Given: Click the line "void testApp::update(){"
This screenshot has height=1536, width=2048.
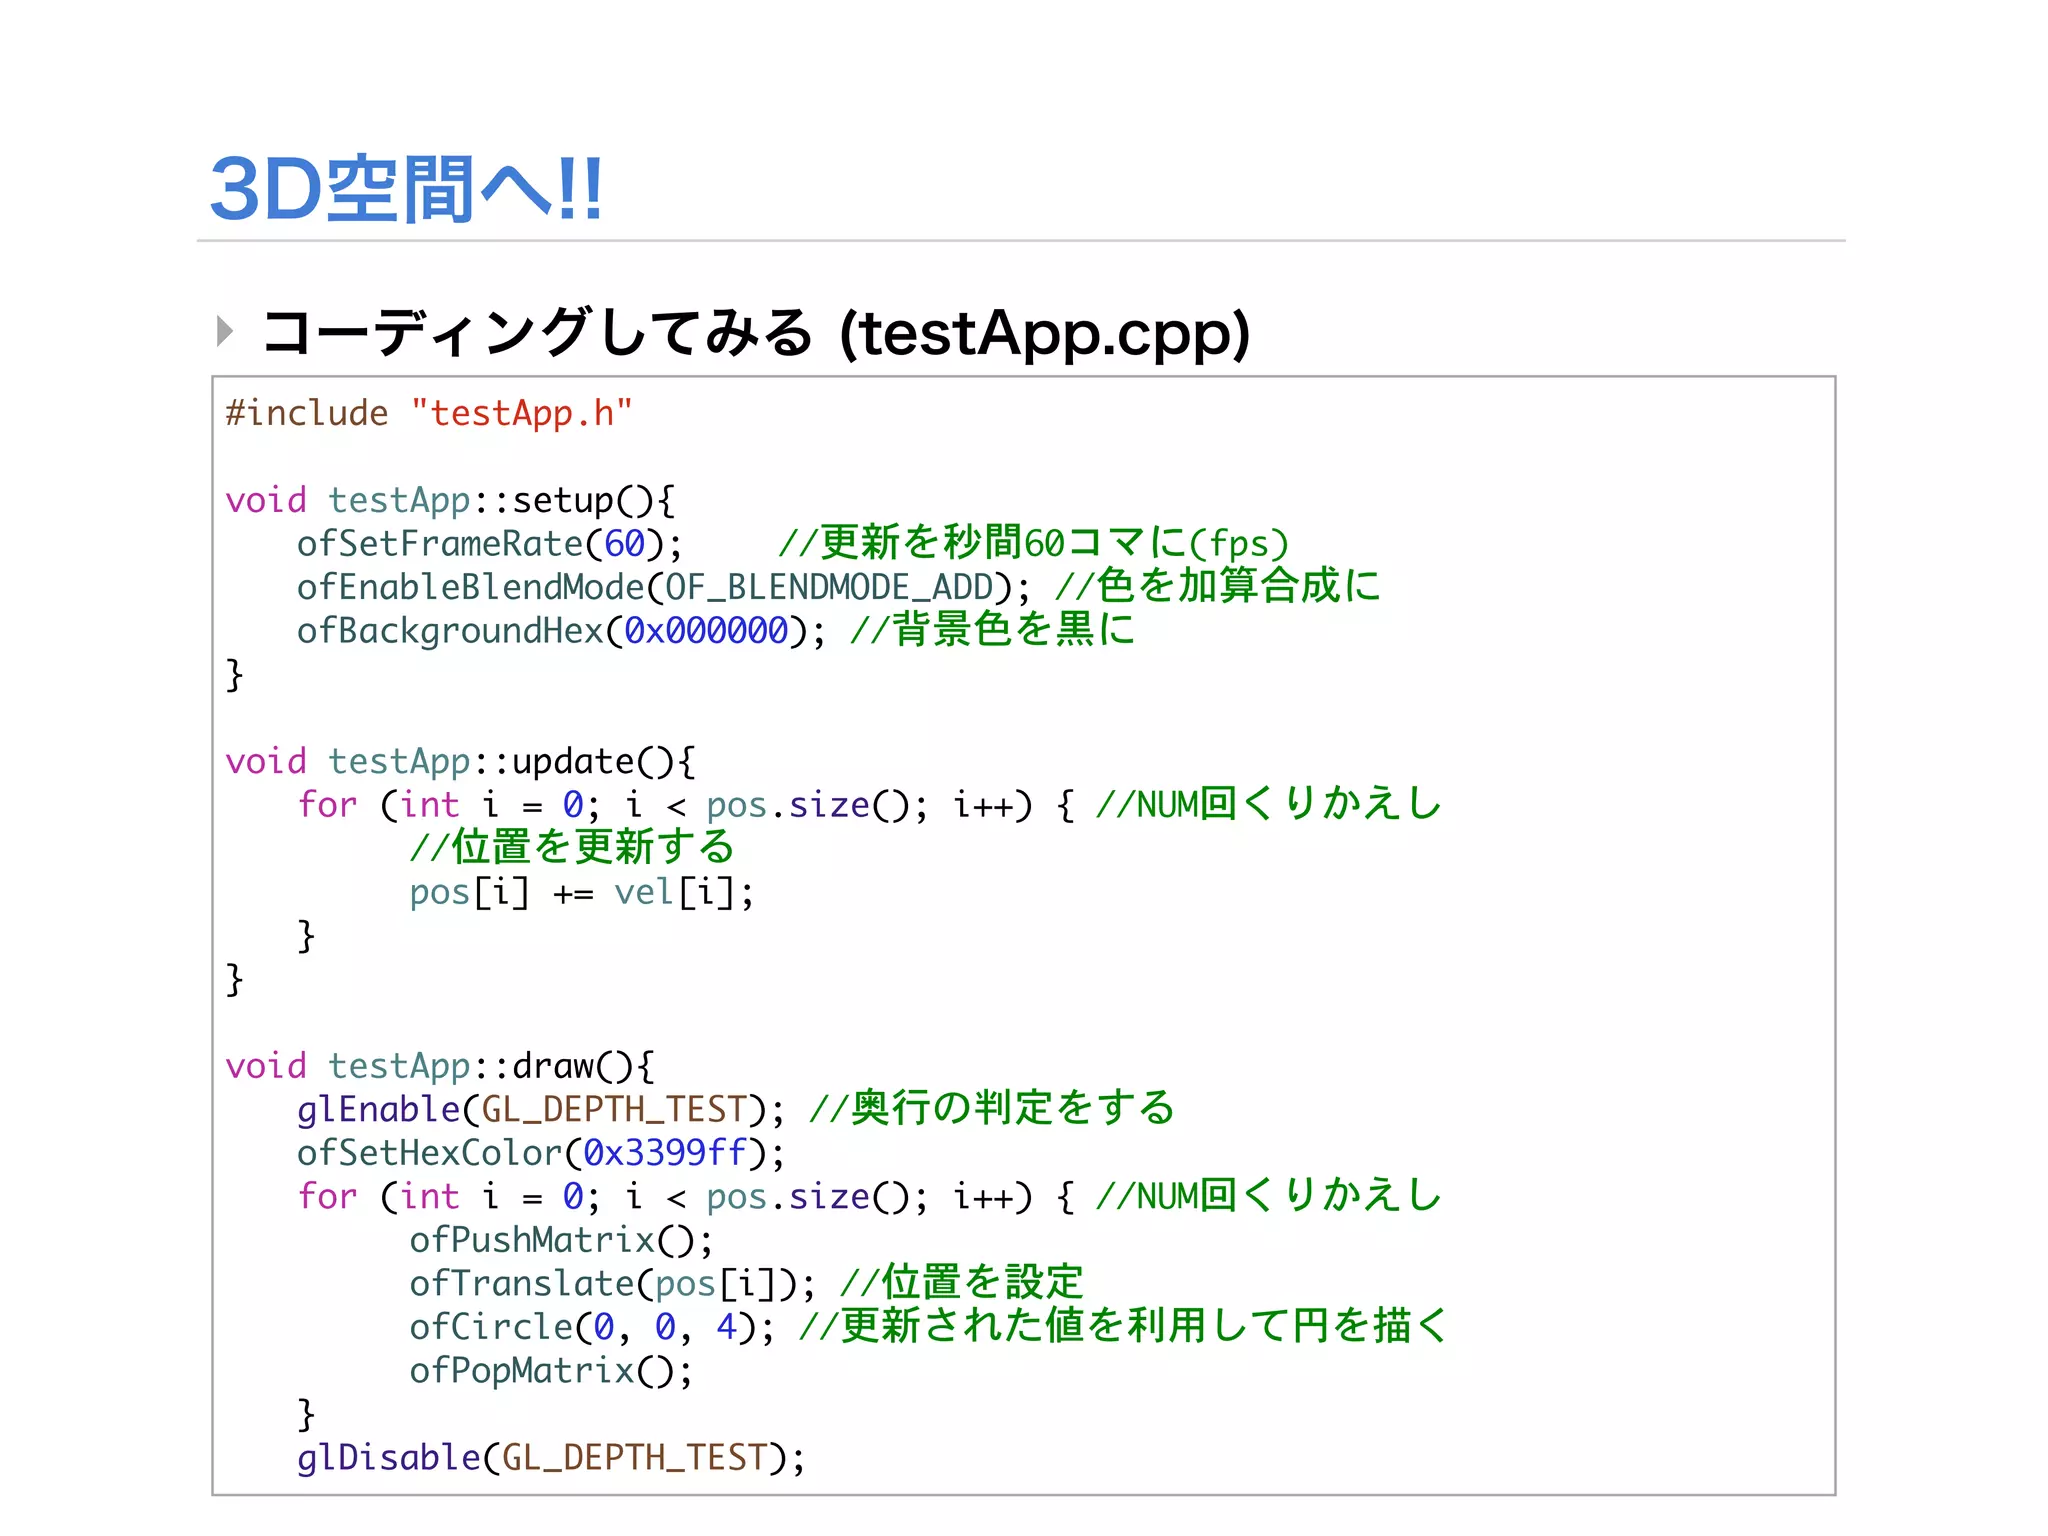Looking at the screenshot, I should click(x=460, y=762).
